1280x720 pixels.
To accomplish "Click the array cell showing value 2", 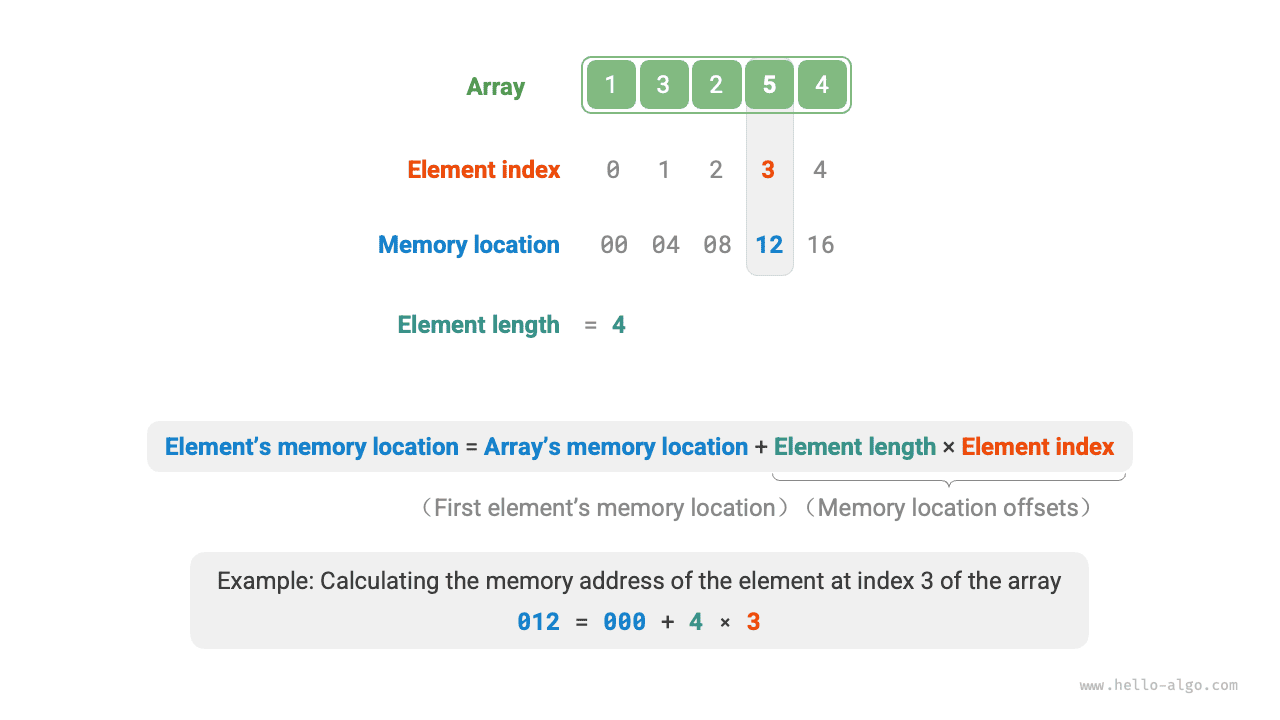I will click(x=716, y=85).
